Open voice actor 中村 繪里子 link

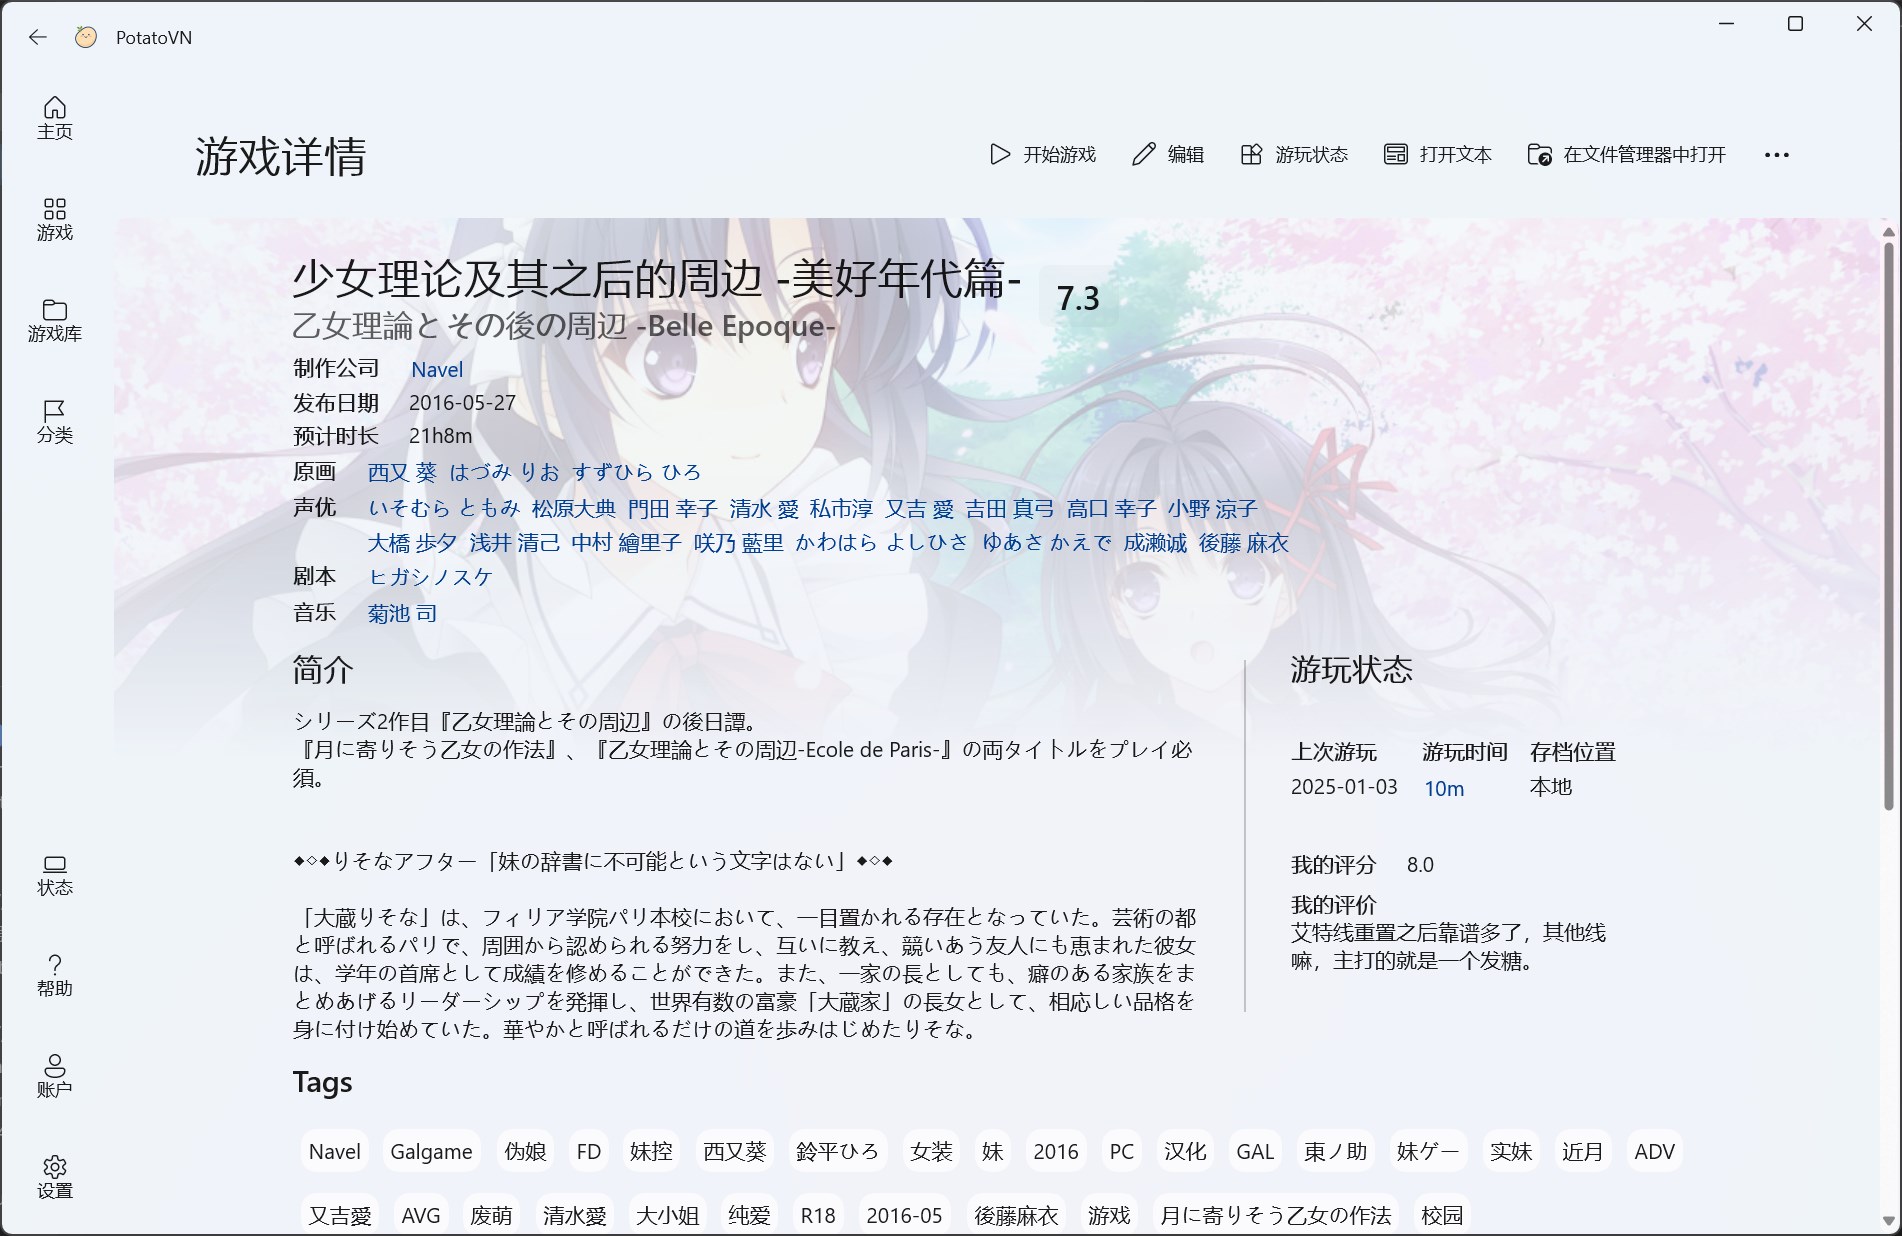[x=627, y=543]
